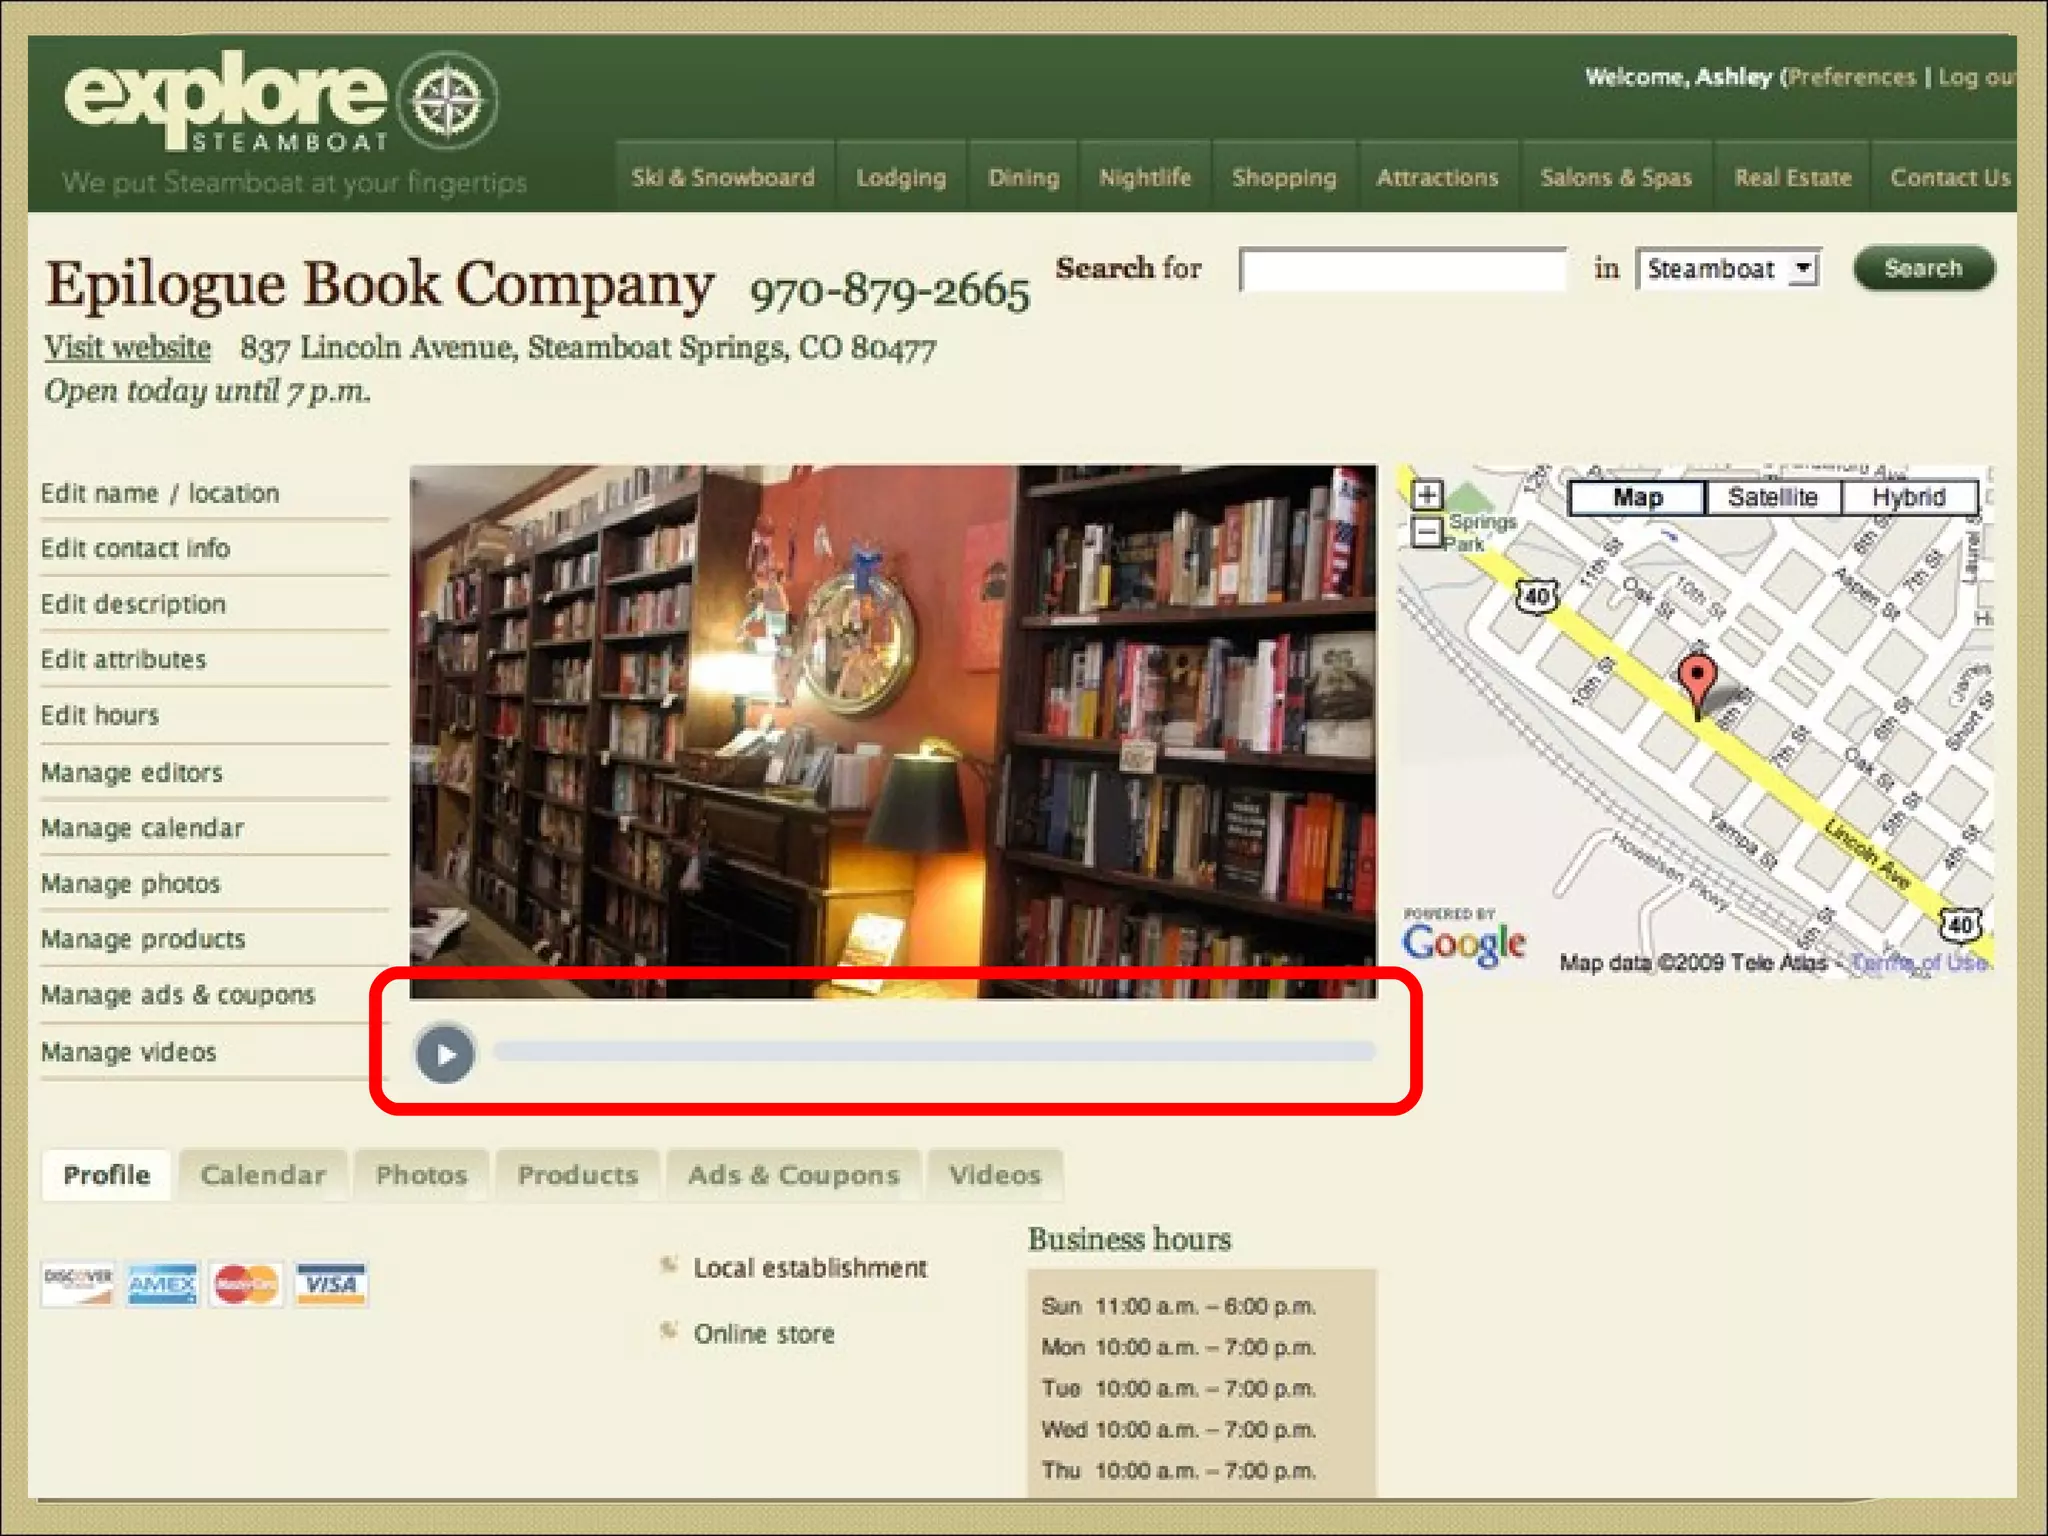
Task: Click the MasterCard icon
Action: [x=246, y=1284]
